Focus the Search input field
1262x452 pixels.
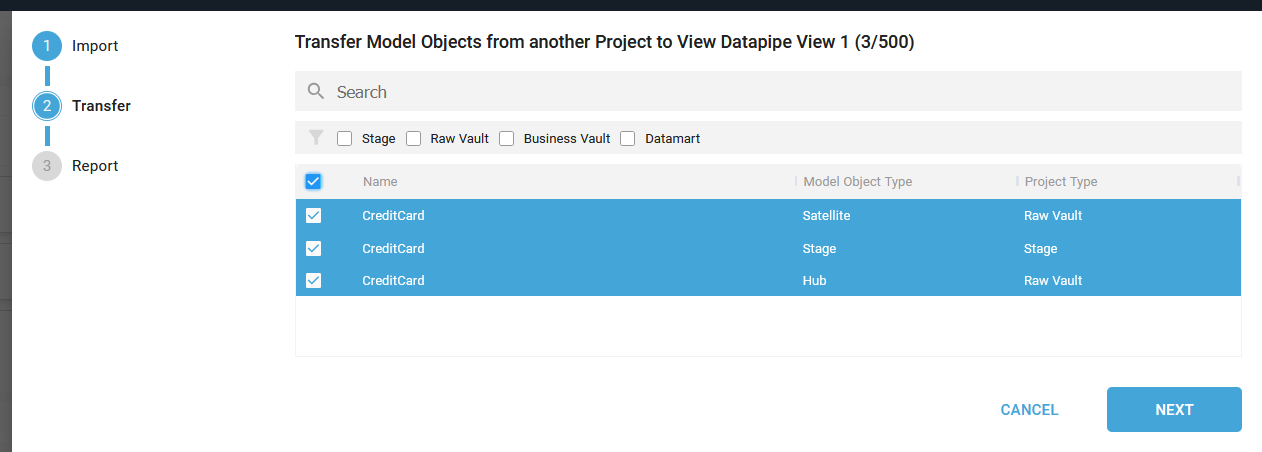[x=780, y=92]
